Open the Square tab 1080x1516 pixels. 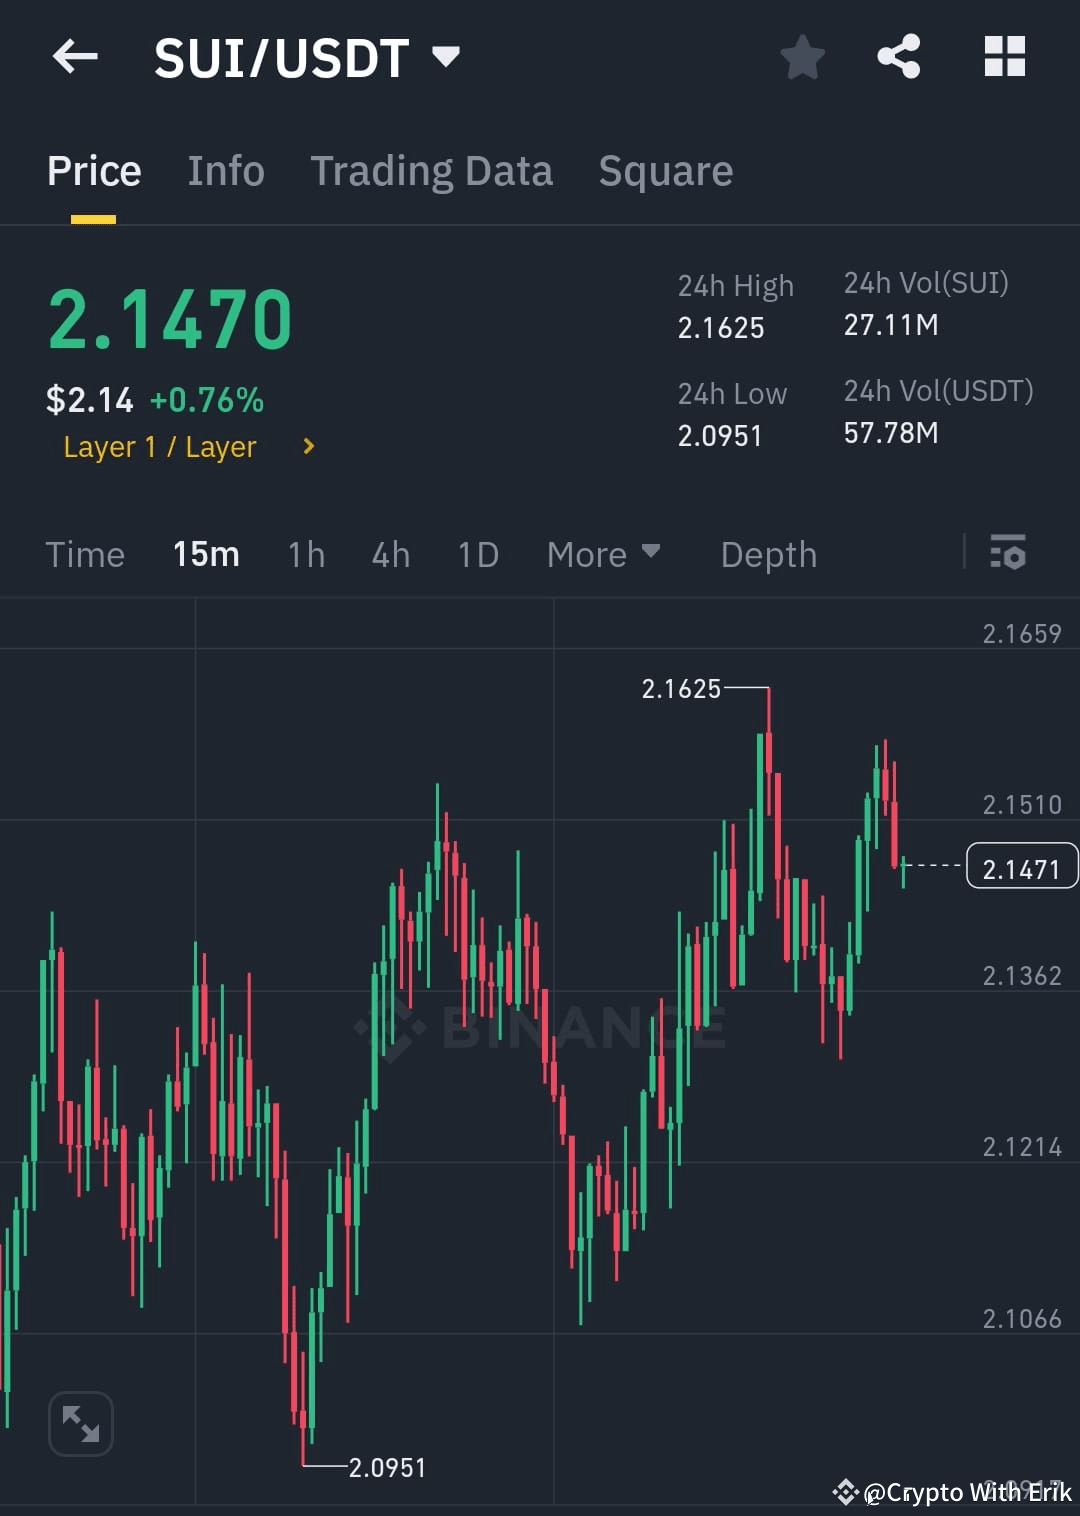[665, 171]
